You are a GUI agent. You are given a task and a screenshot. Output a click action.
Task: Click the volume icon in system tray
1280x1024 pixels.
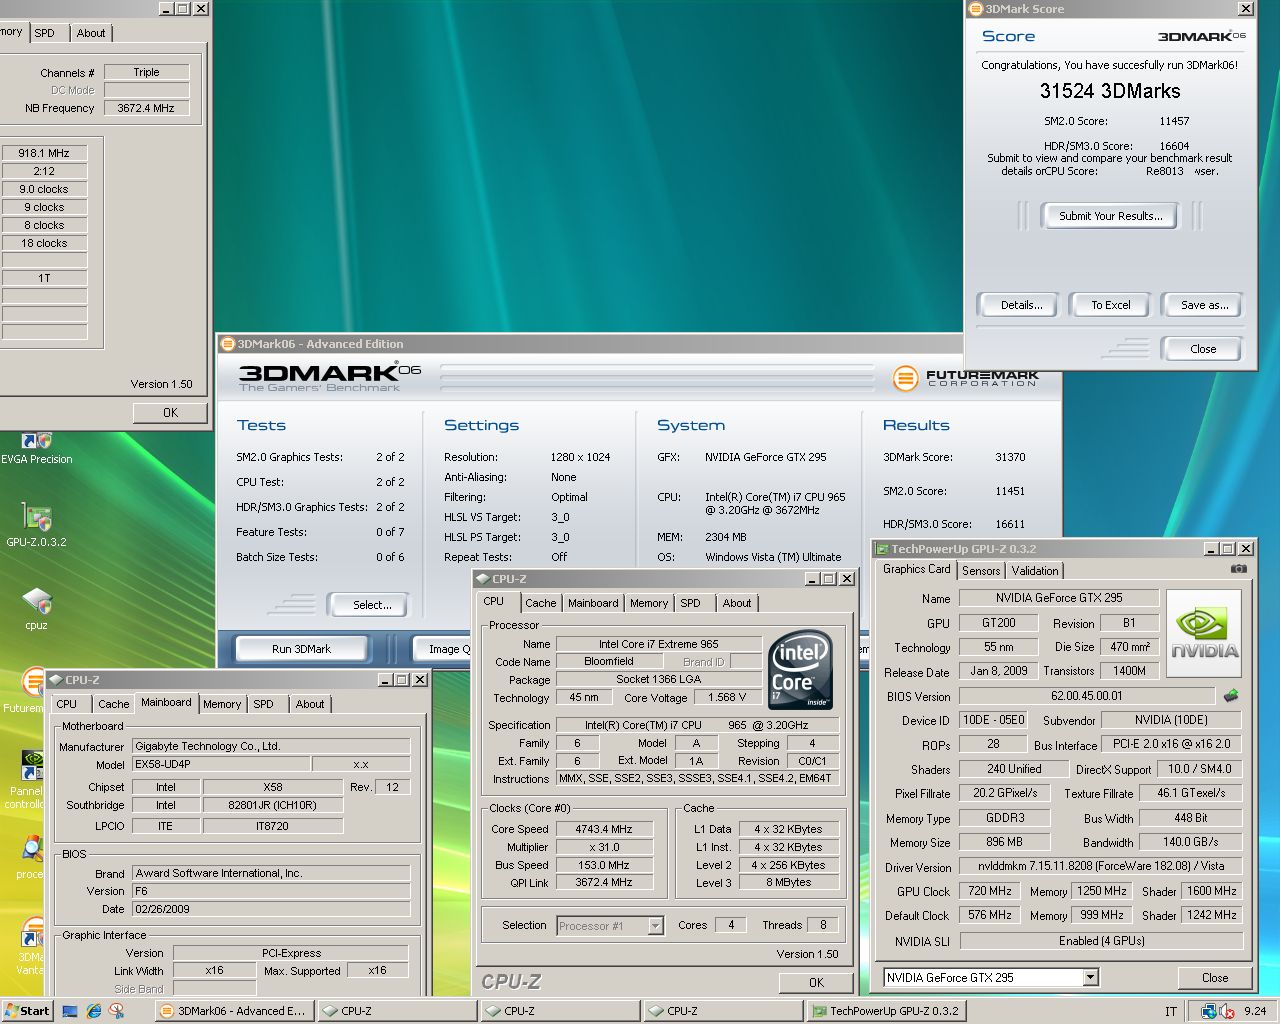point(1225,1011)
